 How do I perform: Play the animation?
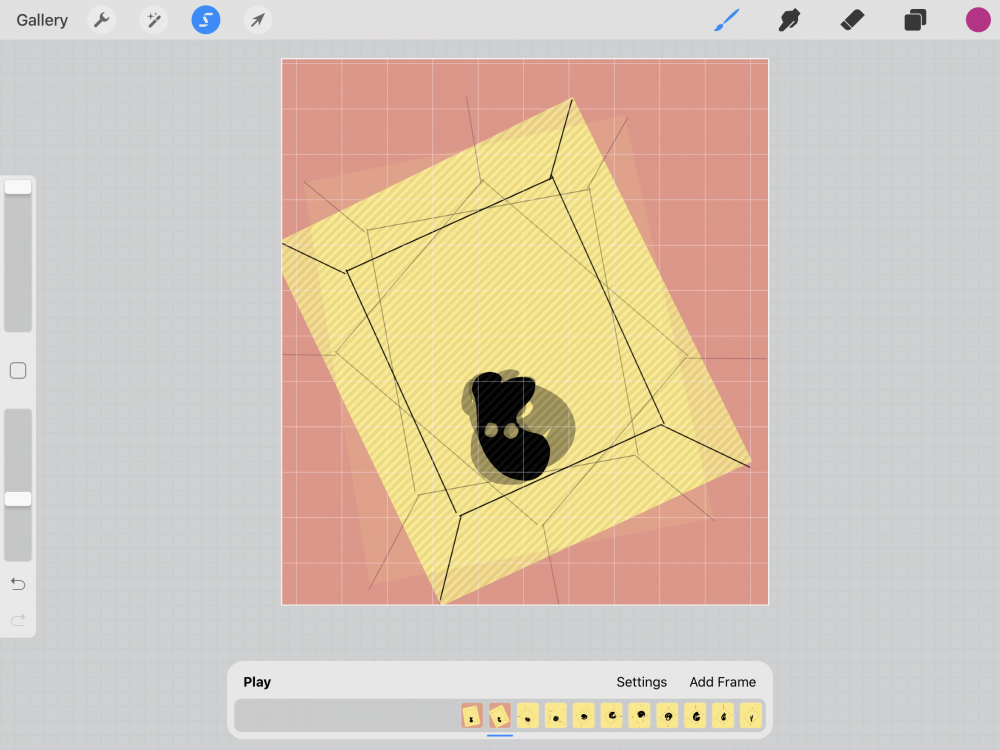click(257, 682)
